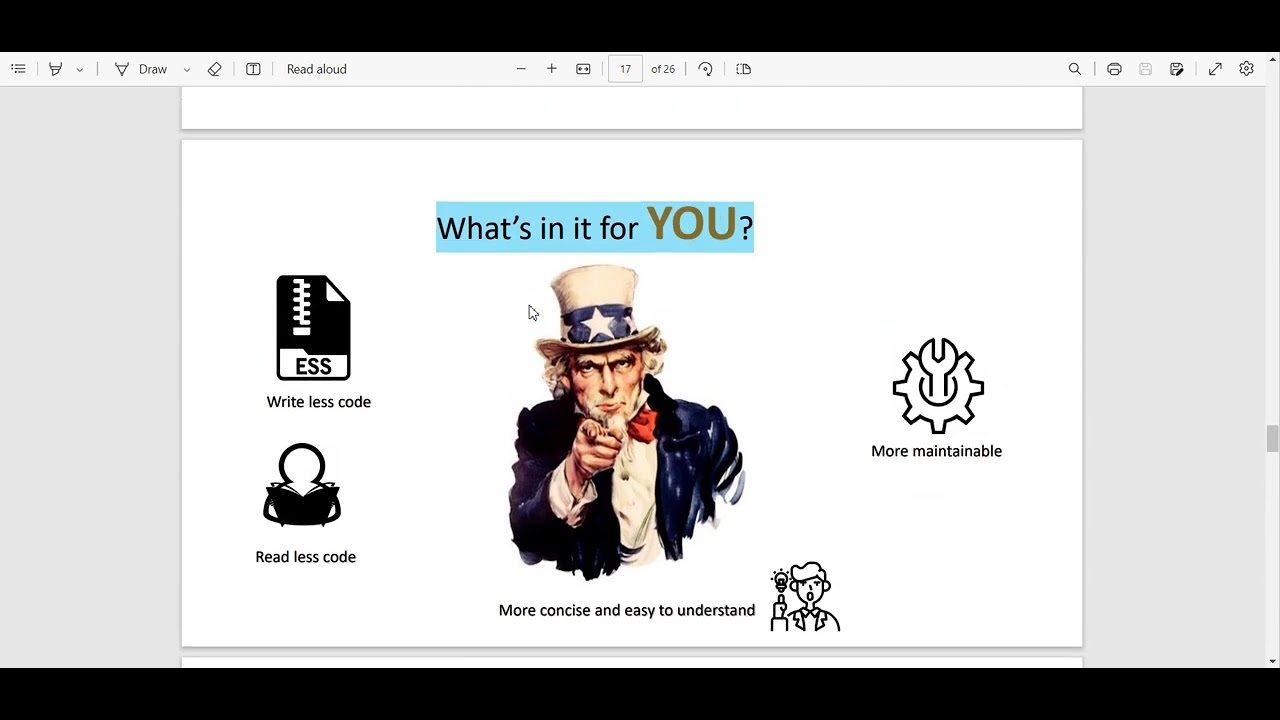Viewport: 1280px width, 720px height.
Task: Open the find in PDF search
Action: click(x=1075, y=69)
